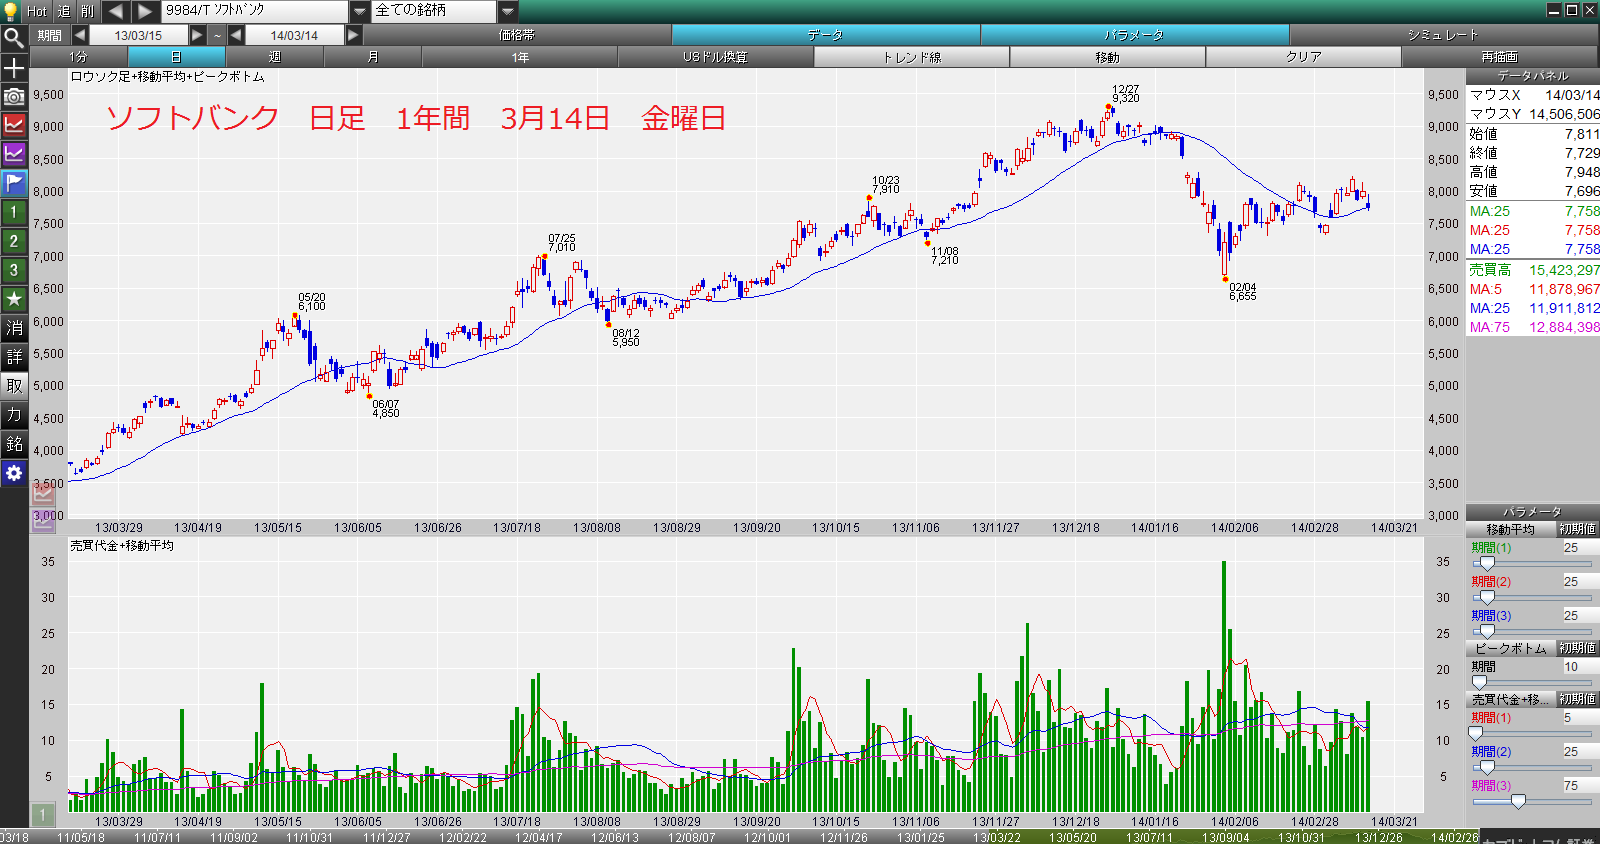Adjust 移動平均 期間(2) red slider
Screen dimensions: 1608x844
coord(1487,598)
